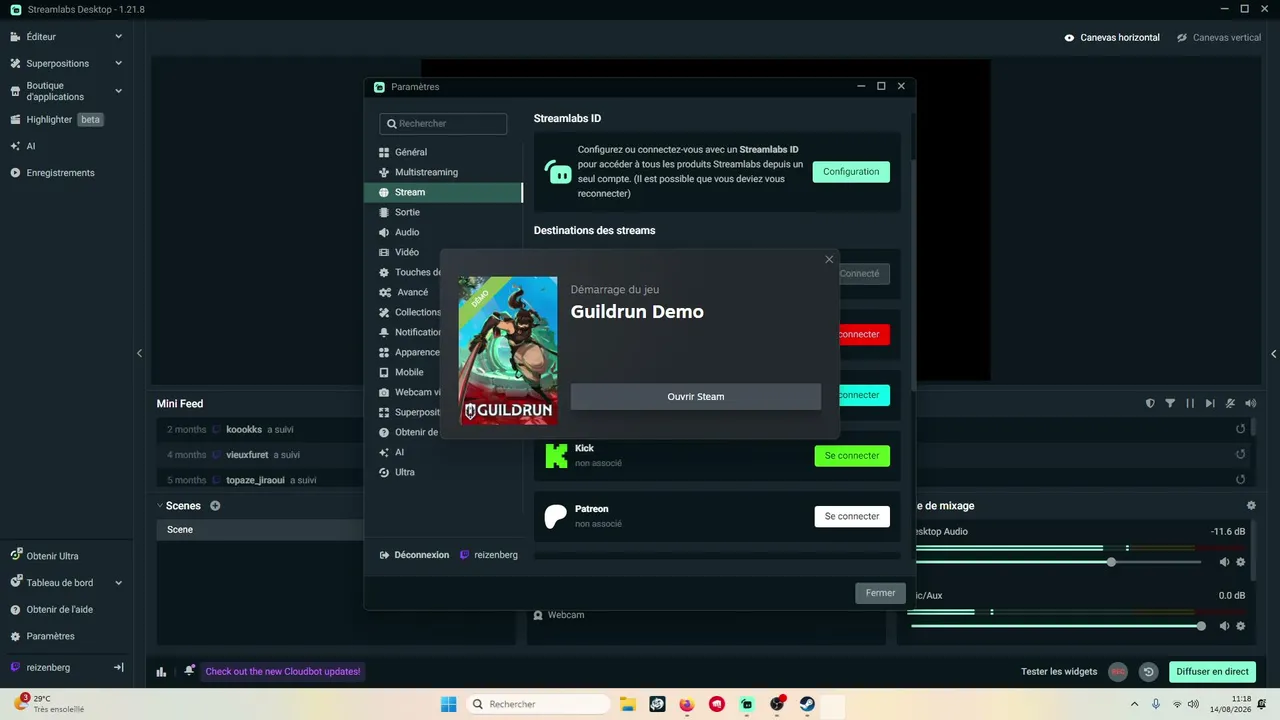
Task: Mute the Mic/Aux source
Action: point(1224,626)
